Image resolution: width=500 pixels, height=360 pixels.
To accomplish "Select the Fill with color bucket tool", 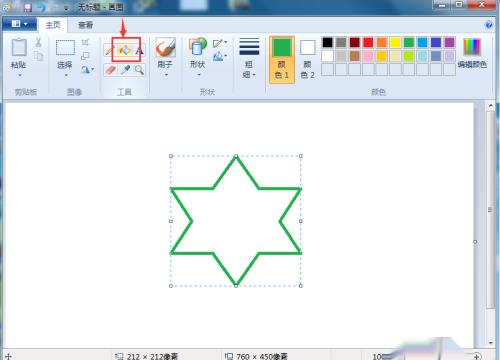I will 125,51.
